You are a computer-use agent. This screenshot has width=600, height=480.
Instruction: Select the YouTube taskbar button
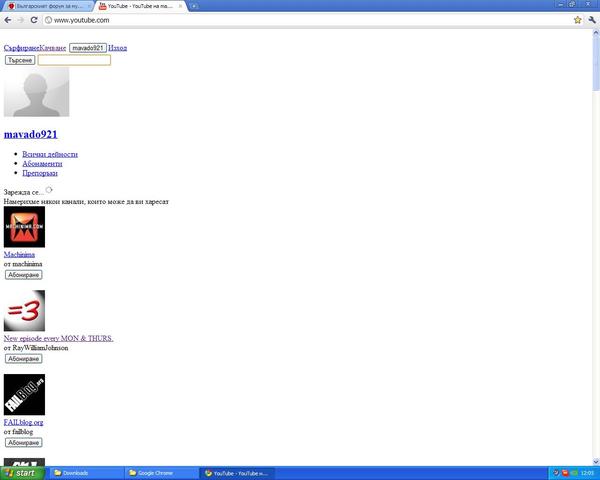pyautogui.click(x=237, y=473)
